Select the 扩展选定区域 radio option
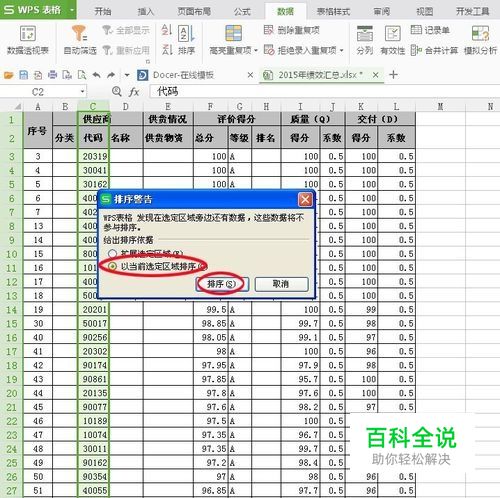Screen dimensions: 500x498 pos(112,254)
